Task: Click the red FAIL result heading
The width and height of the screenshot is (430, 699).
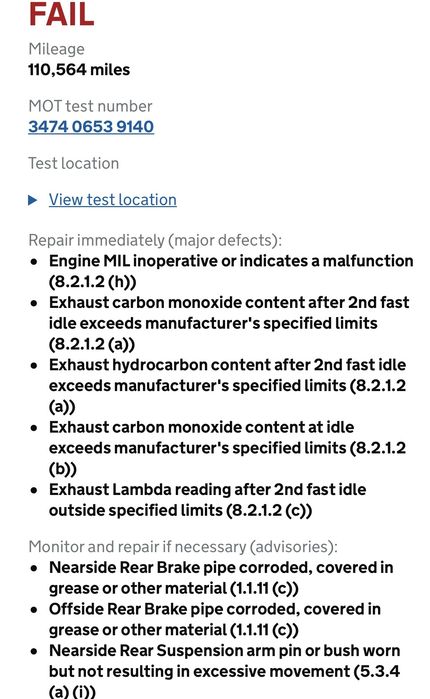Action: [x=61, y=14]
